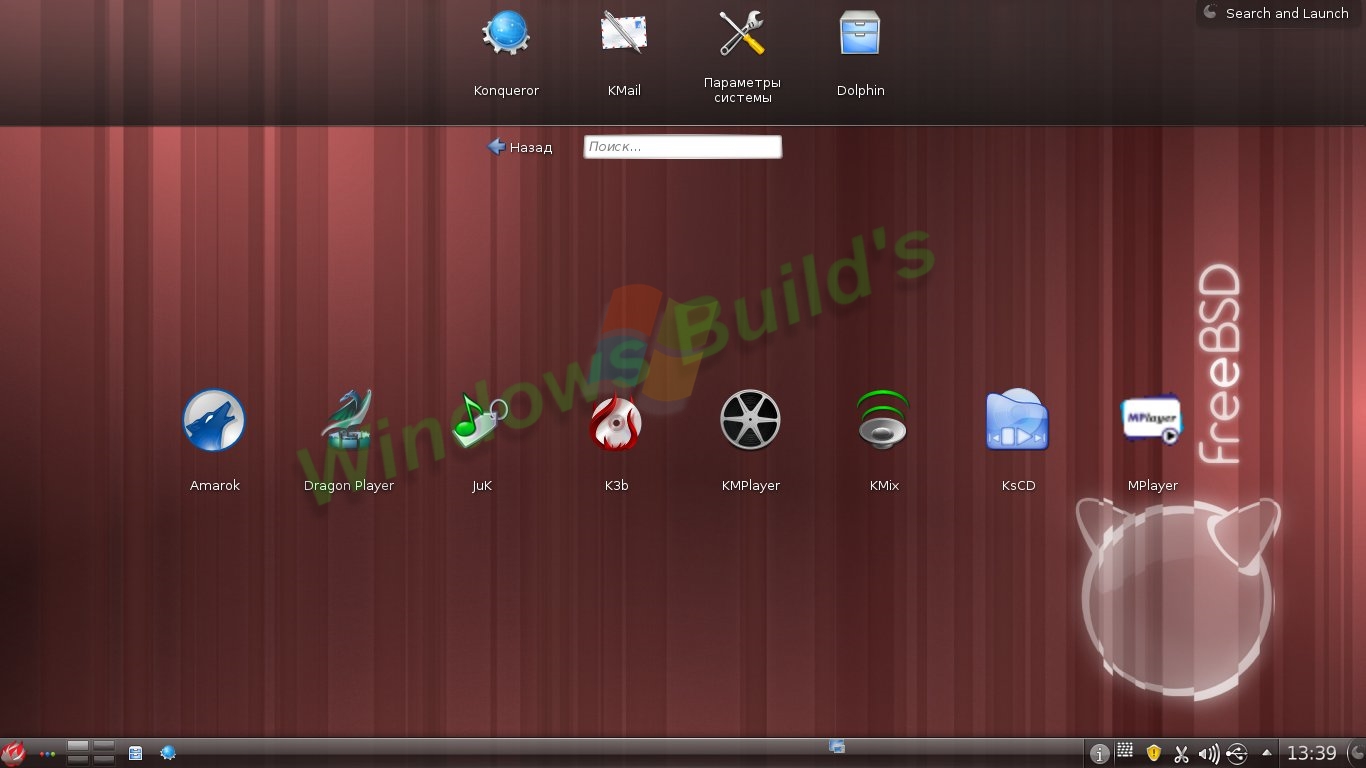Expand hidden system tray icons
This screenshot has height=768, width=1366.
(1267, 753)
